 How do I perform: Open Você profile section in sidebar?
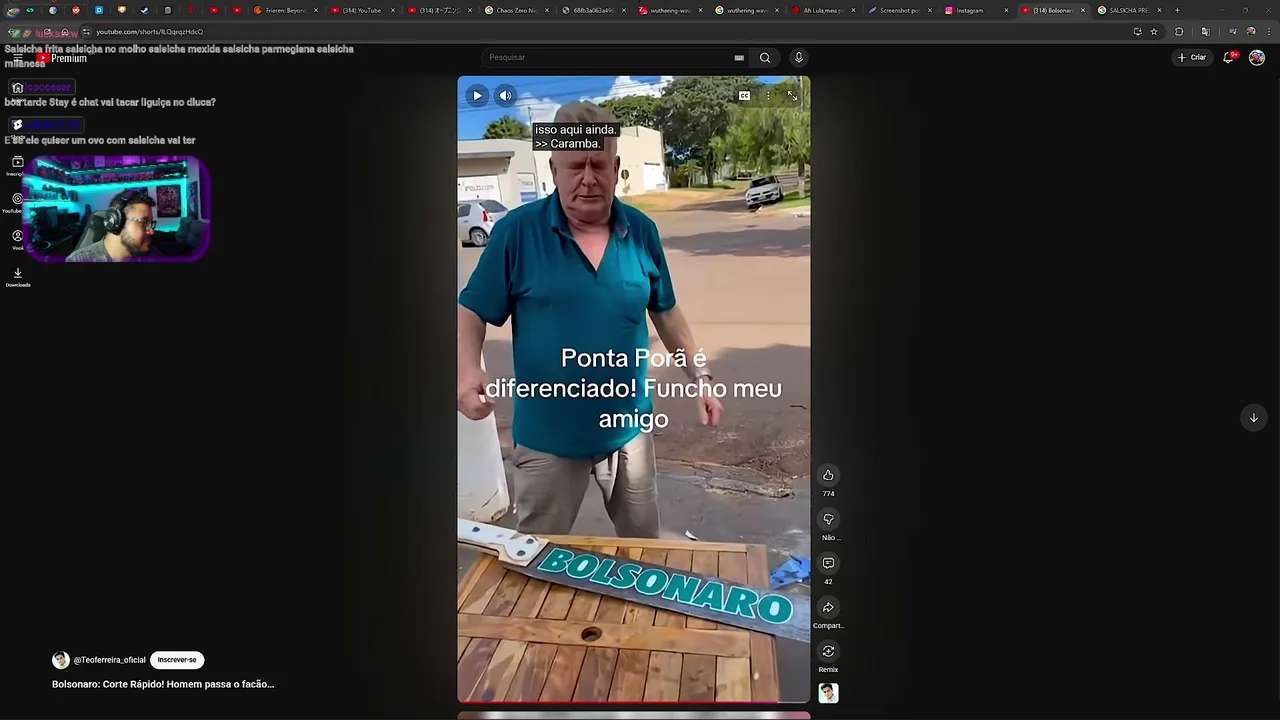click(17, 239)
